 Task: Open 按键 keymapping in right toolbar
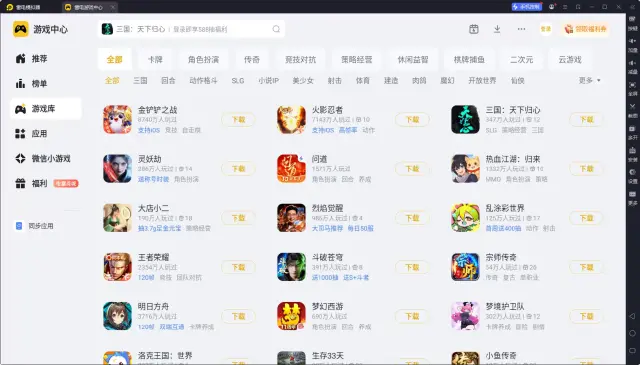633,24
